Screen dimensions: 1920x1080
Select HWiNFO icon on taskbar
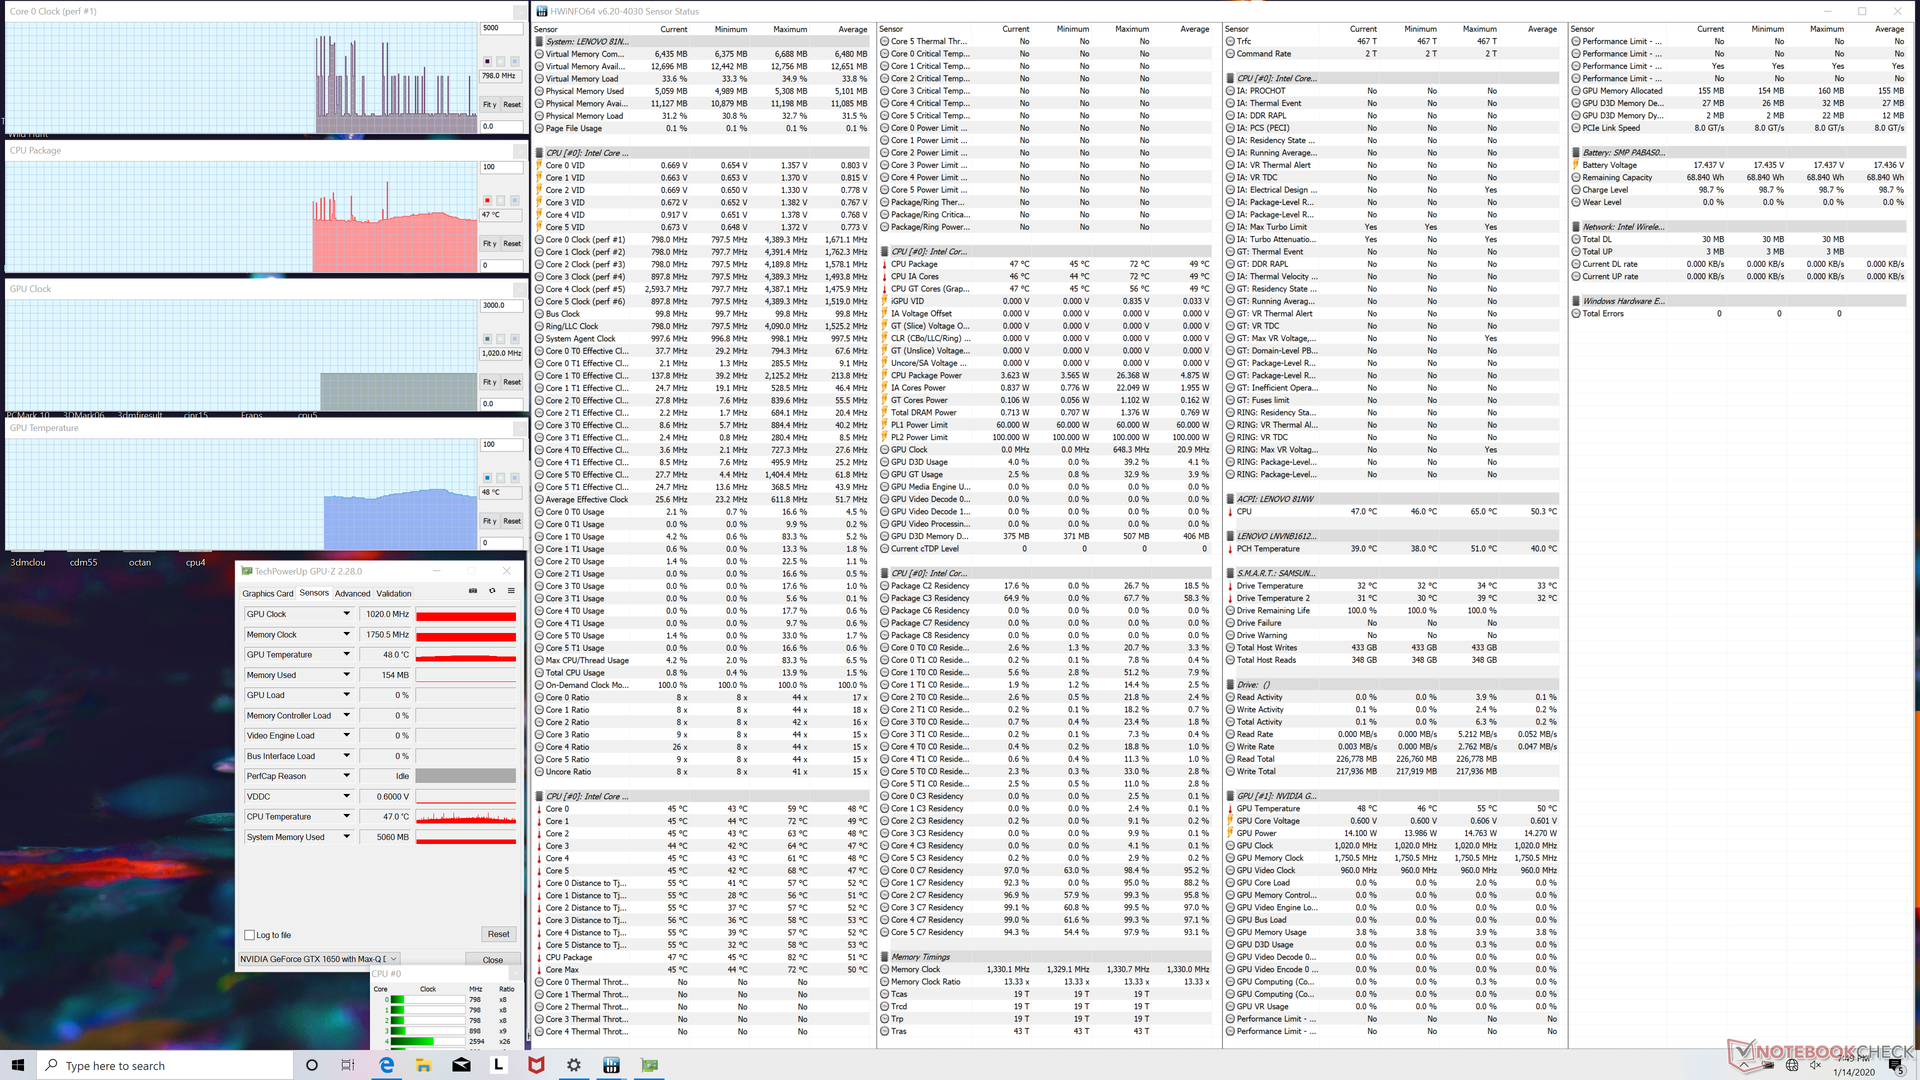click(x=611, y=1065)
